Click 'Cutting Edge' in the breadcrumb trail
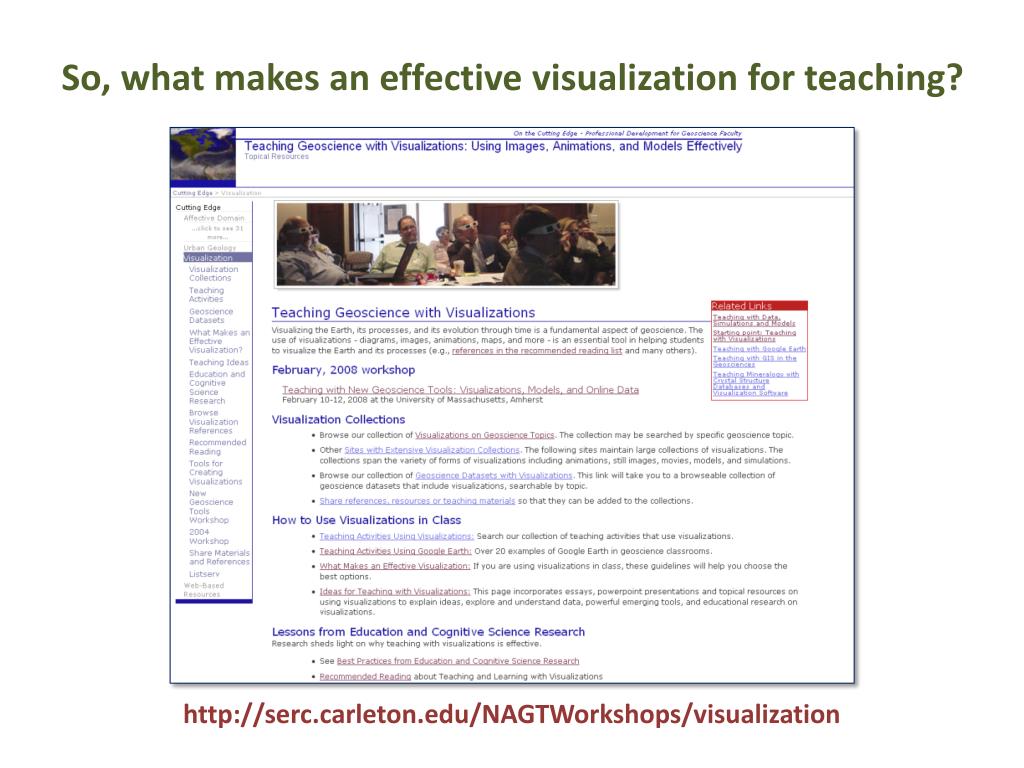Screen dimensions: 1024x768 193,193
